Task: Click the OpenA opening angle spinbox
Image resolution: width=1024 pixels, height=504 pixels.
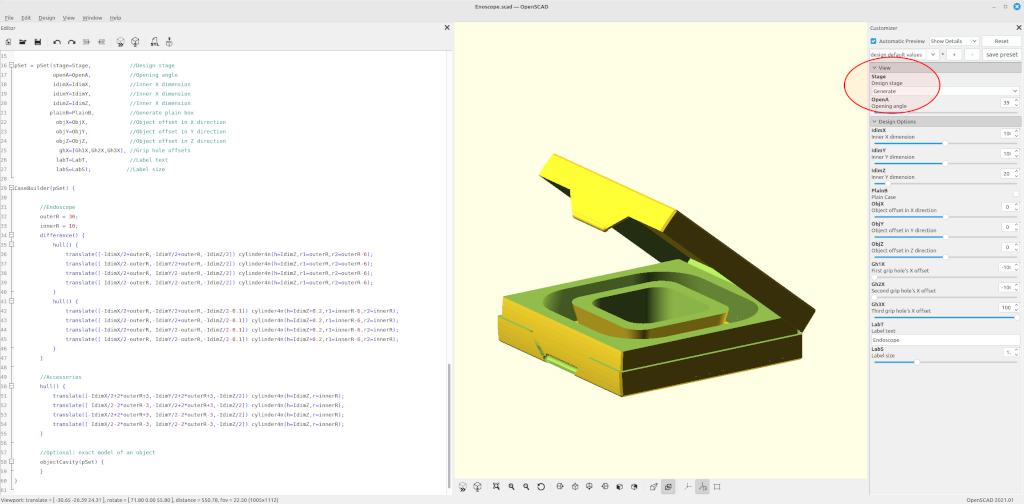Action: click(1010, 103)
